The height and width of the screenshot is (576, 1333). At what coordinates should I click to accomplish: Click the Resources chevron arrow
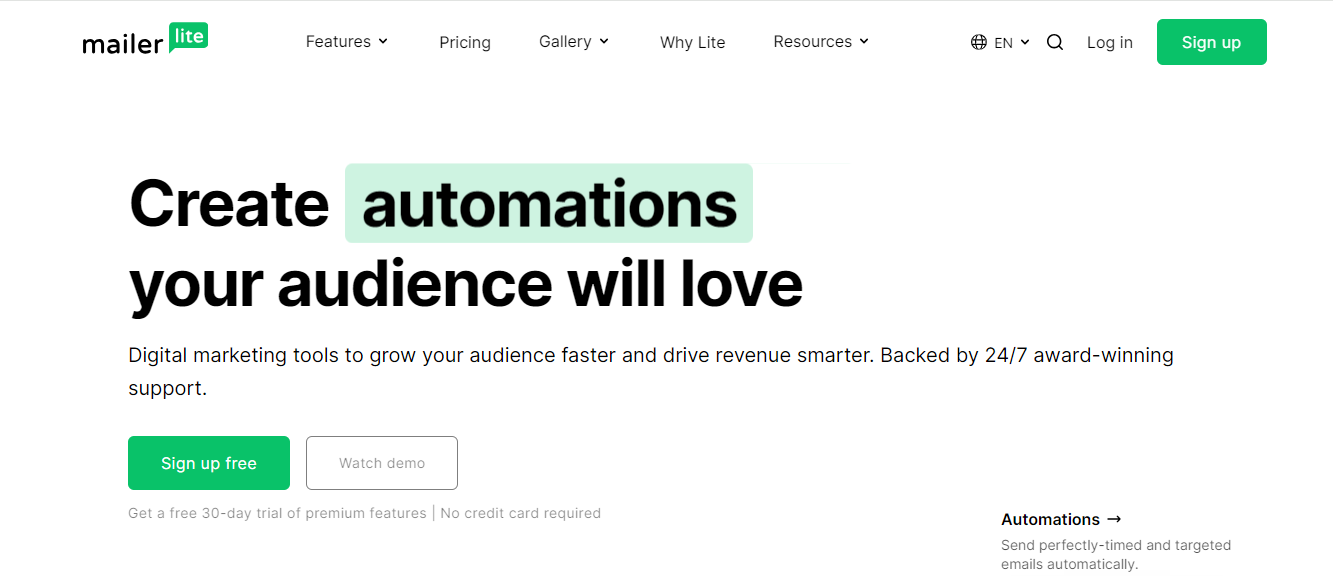point(864,41)
